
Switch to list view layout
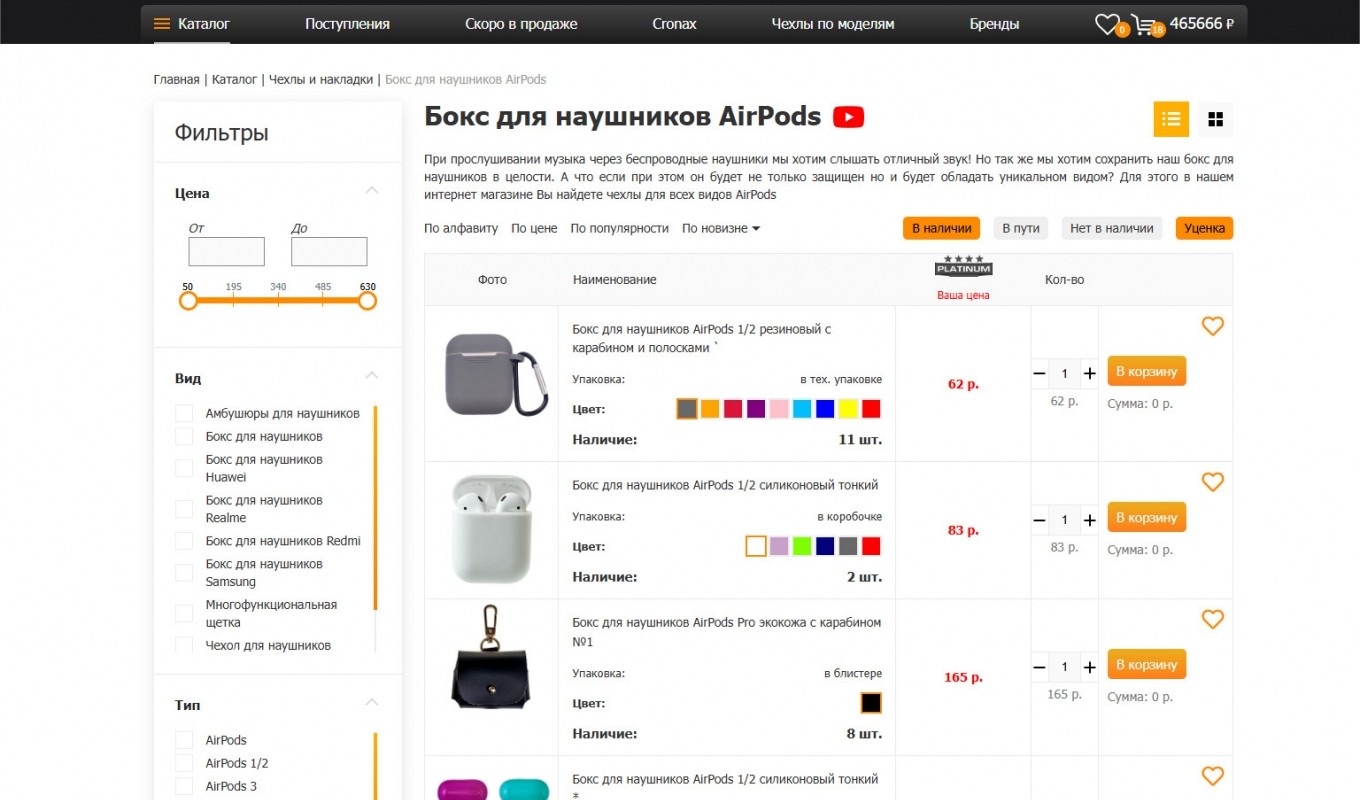1171,119
